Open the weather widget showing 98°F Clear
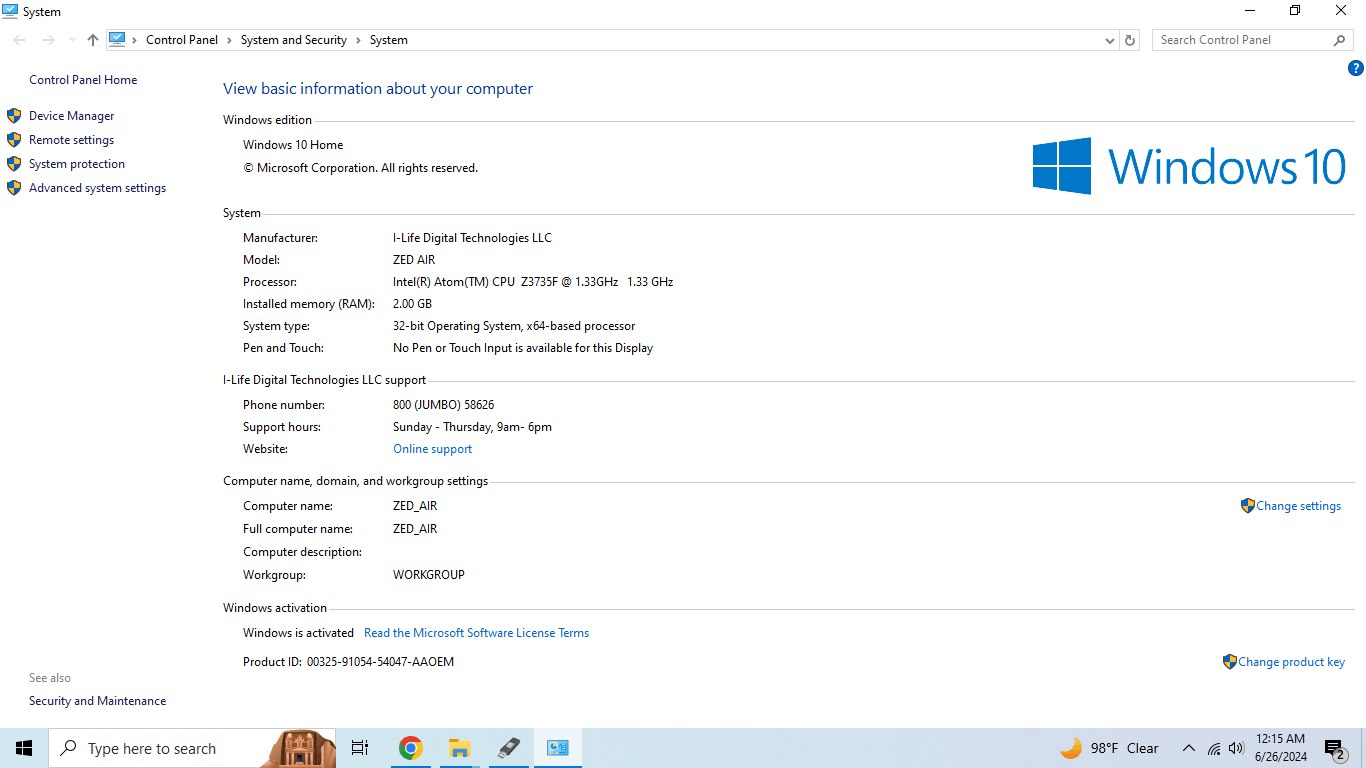1366x768 pixels. pos(1110,748)
